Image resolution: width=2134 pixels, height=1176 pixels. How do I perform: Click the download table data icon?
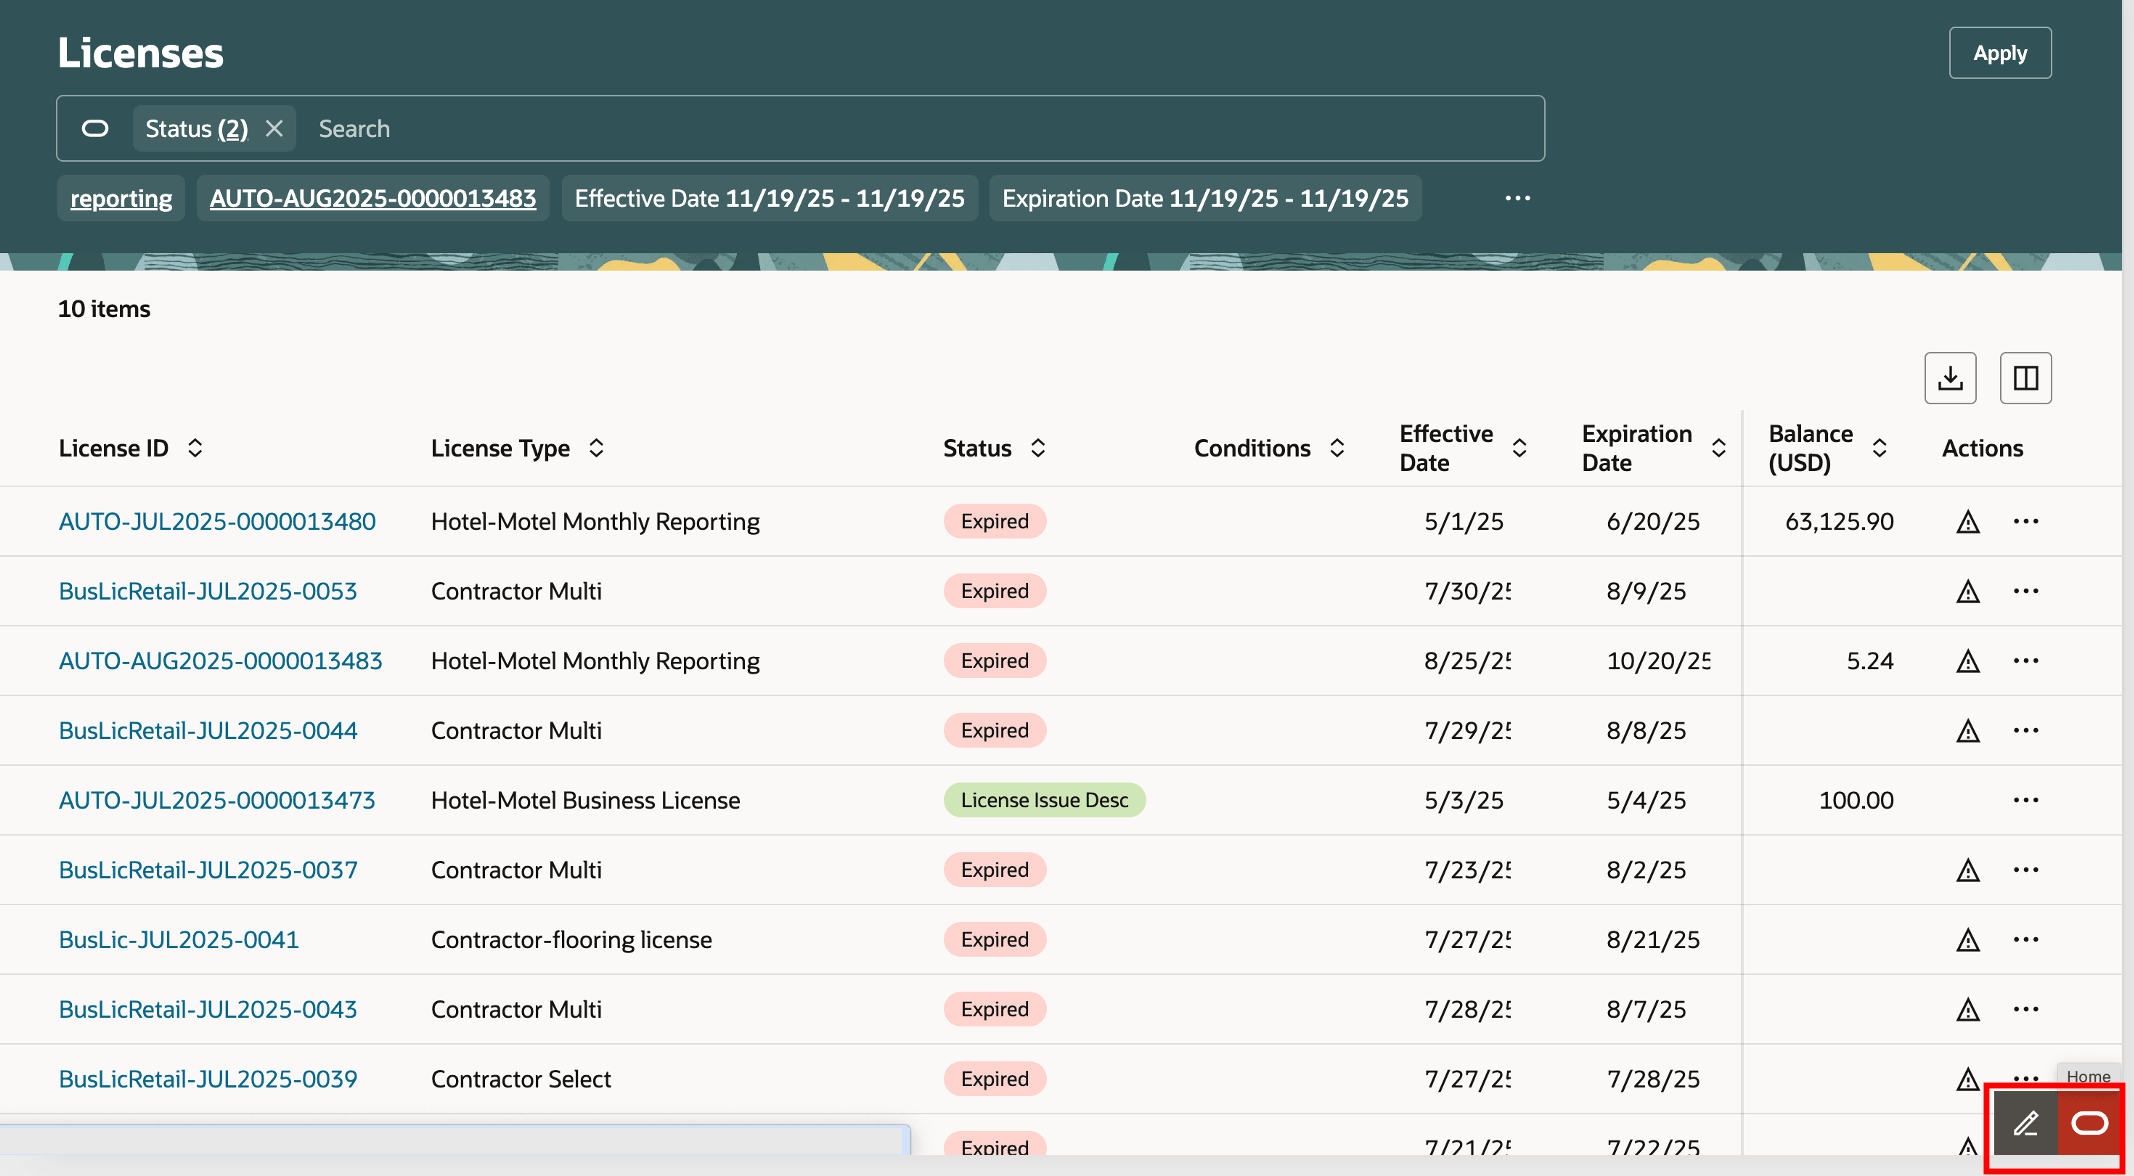(1950, 378)
